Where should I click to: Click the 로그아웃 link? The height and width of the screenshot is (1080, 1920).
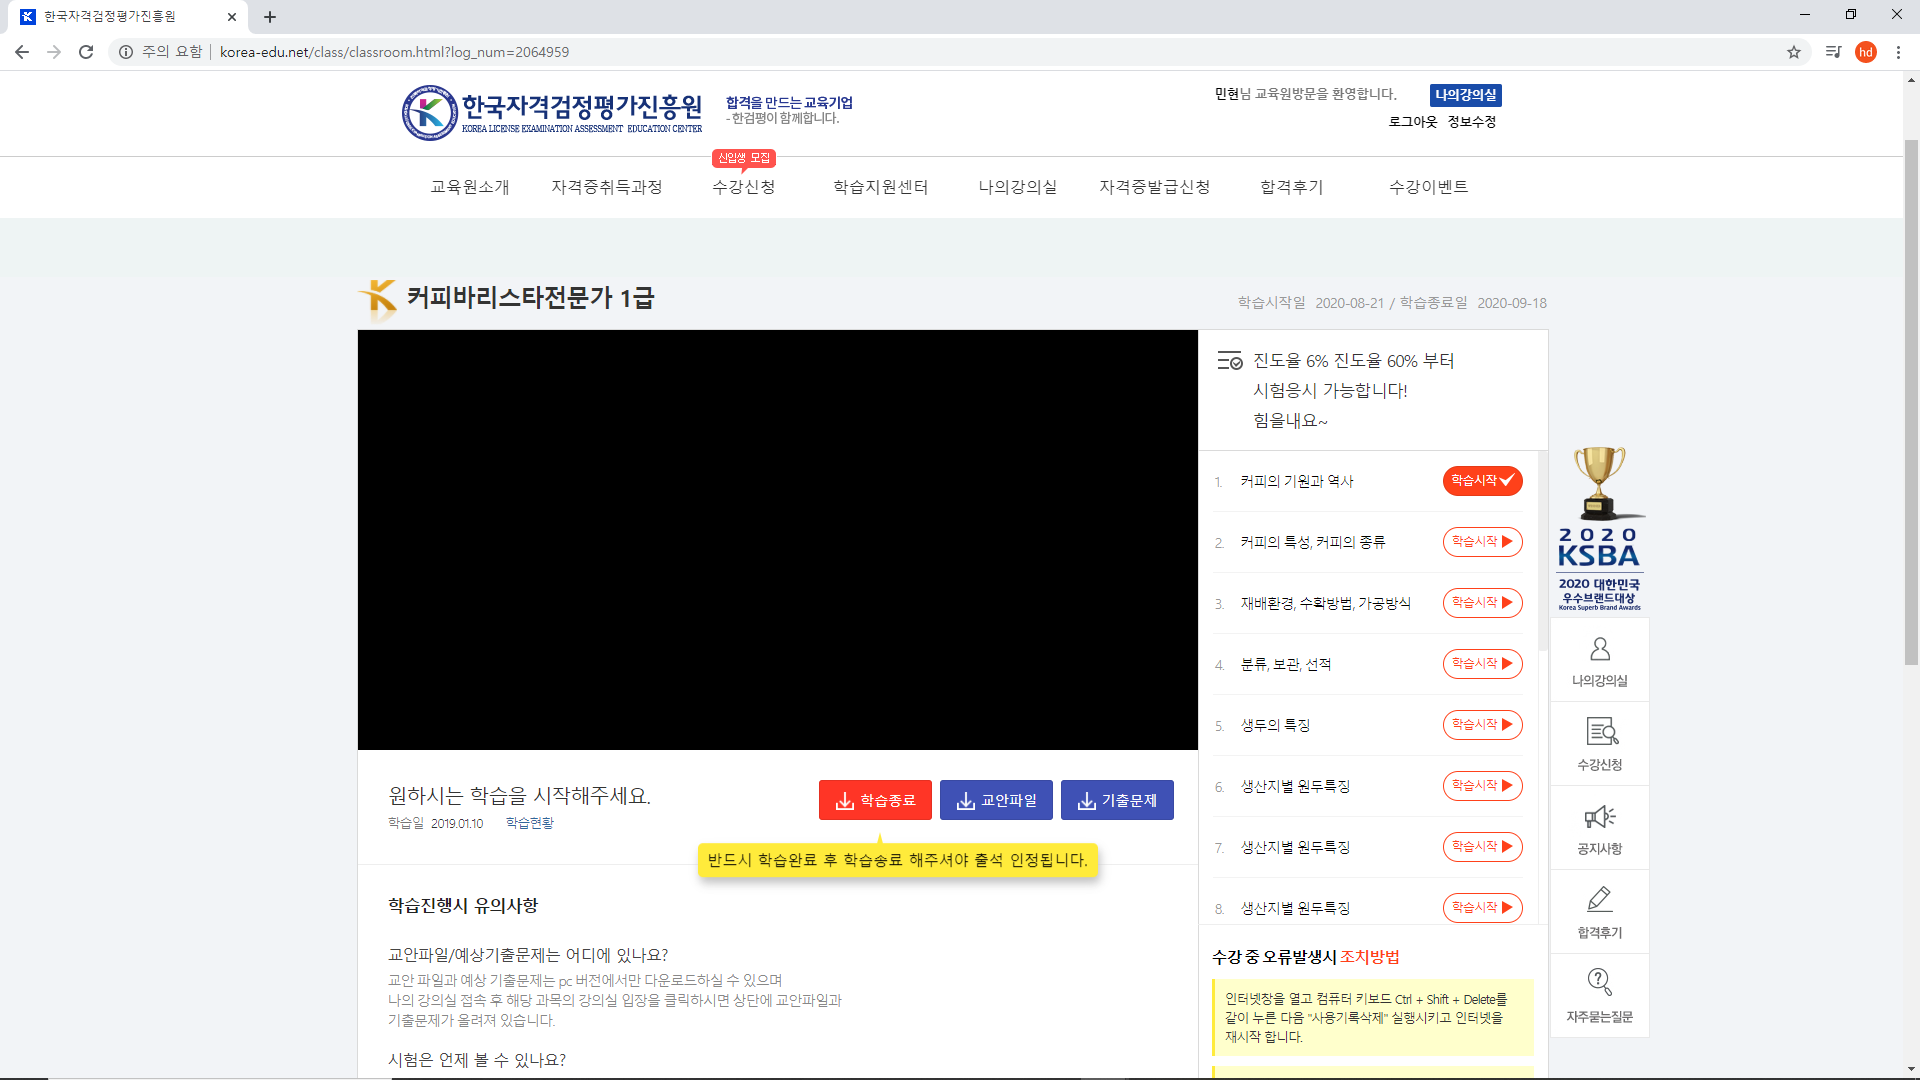coord(1412,122)
